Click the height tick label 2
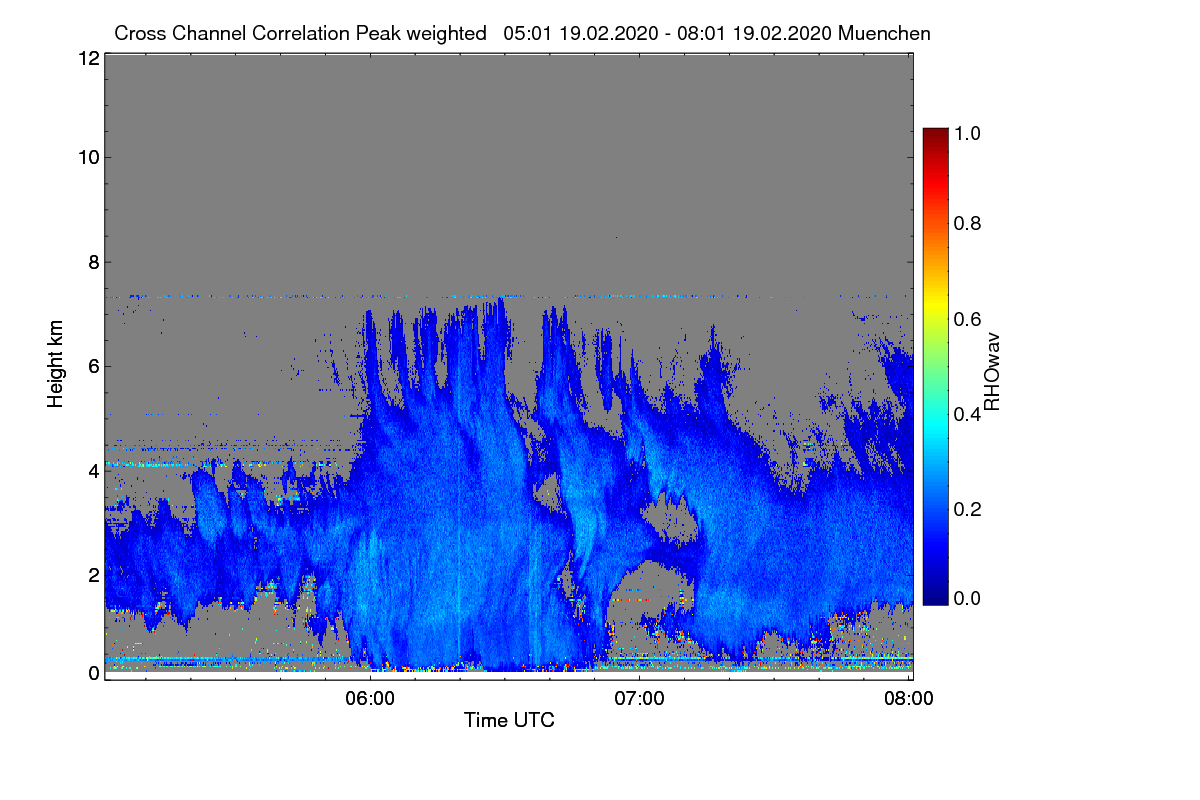 click(93, 575)
